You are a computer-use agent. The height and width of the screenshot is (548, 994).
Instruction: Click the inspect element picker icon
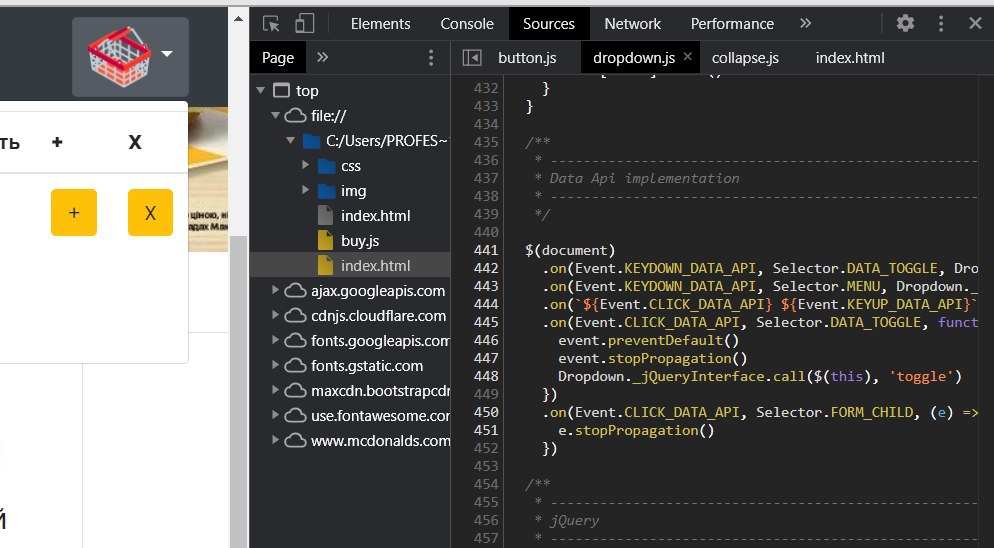coord(271,23)
